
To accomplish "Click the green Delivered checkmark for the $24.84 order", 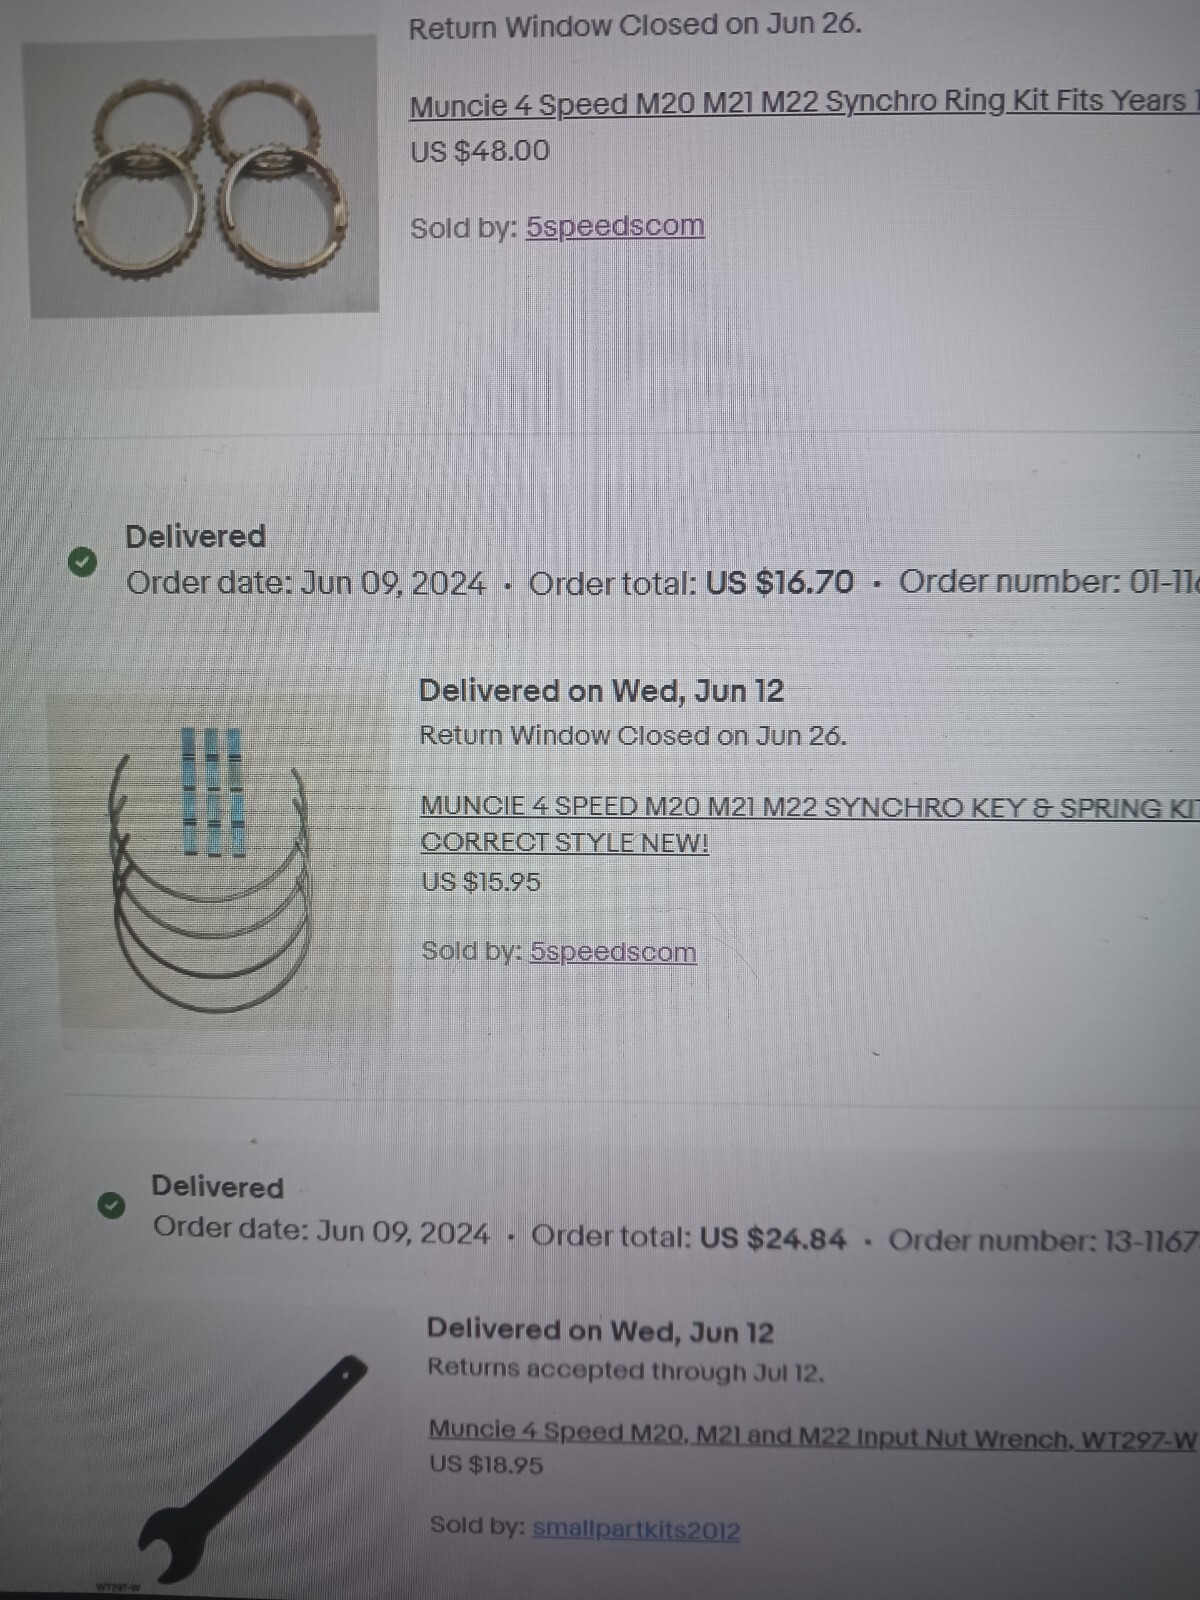I will [111, 1205].
